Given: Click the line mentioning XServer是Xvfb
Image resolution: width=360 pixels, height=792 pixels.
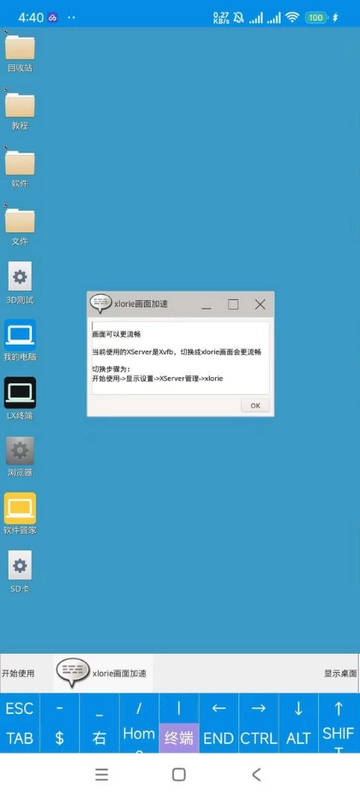Looking at the screenshot, I should pos(177,352).
